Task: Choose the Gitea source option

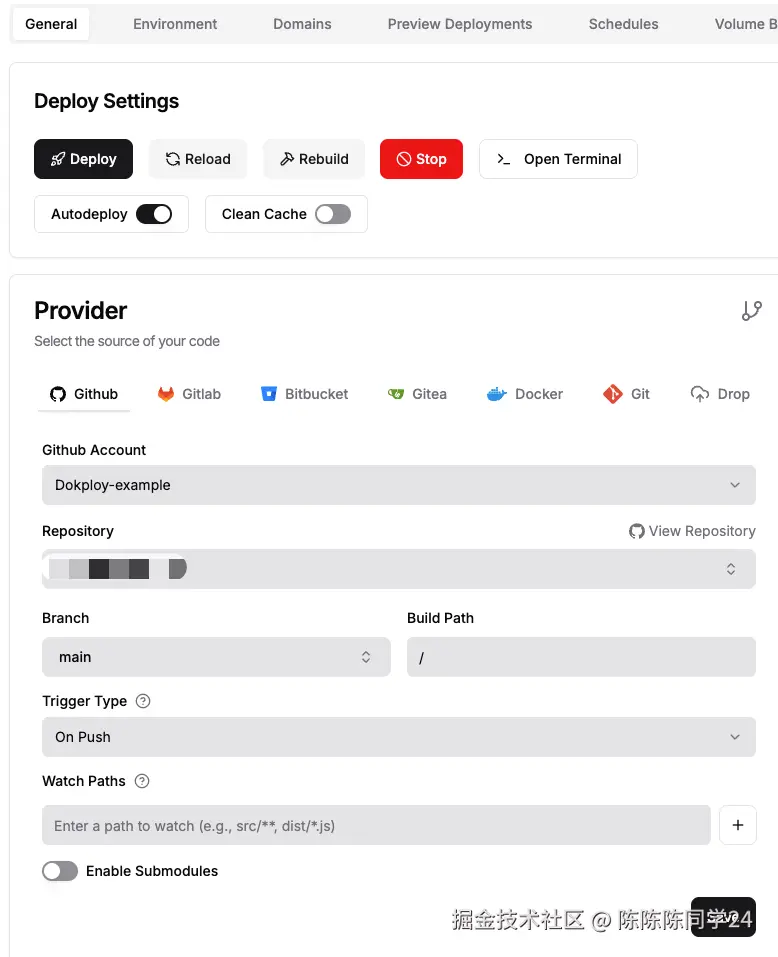Action: click(417, 394)
